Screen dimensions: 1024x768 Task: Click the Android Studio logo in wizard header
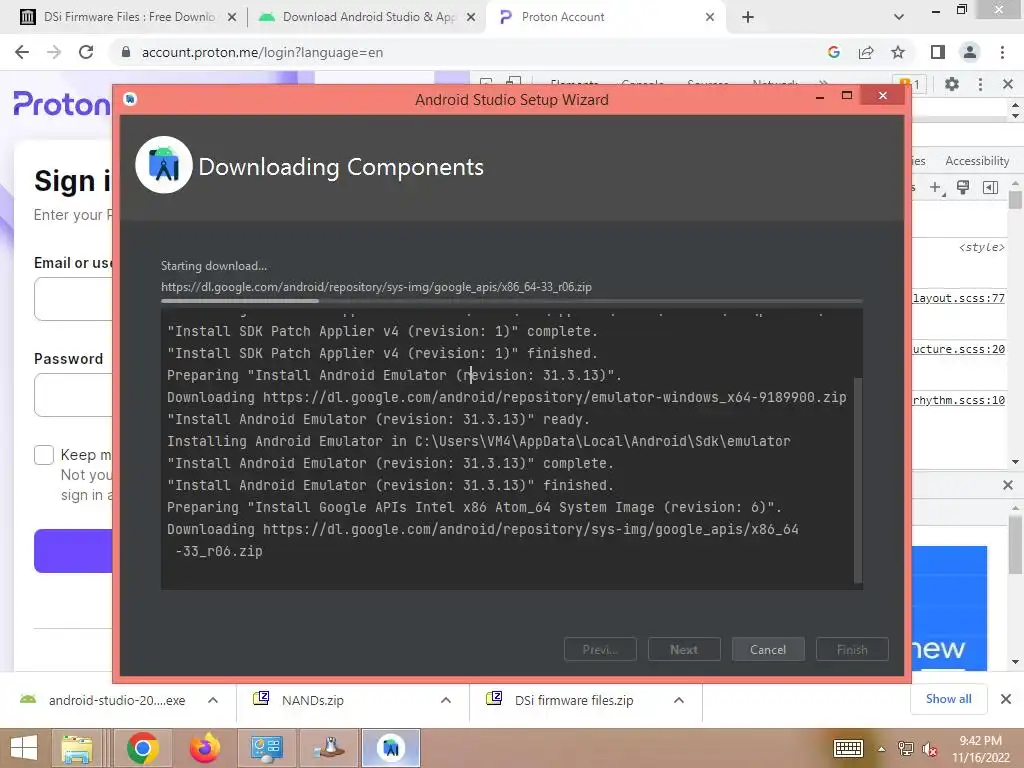click(x=164, y=165)
